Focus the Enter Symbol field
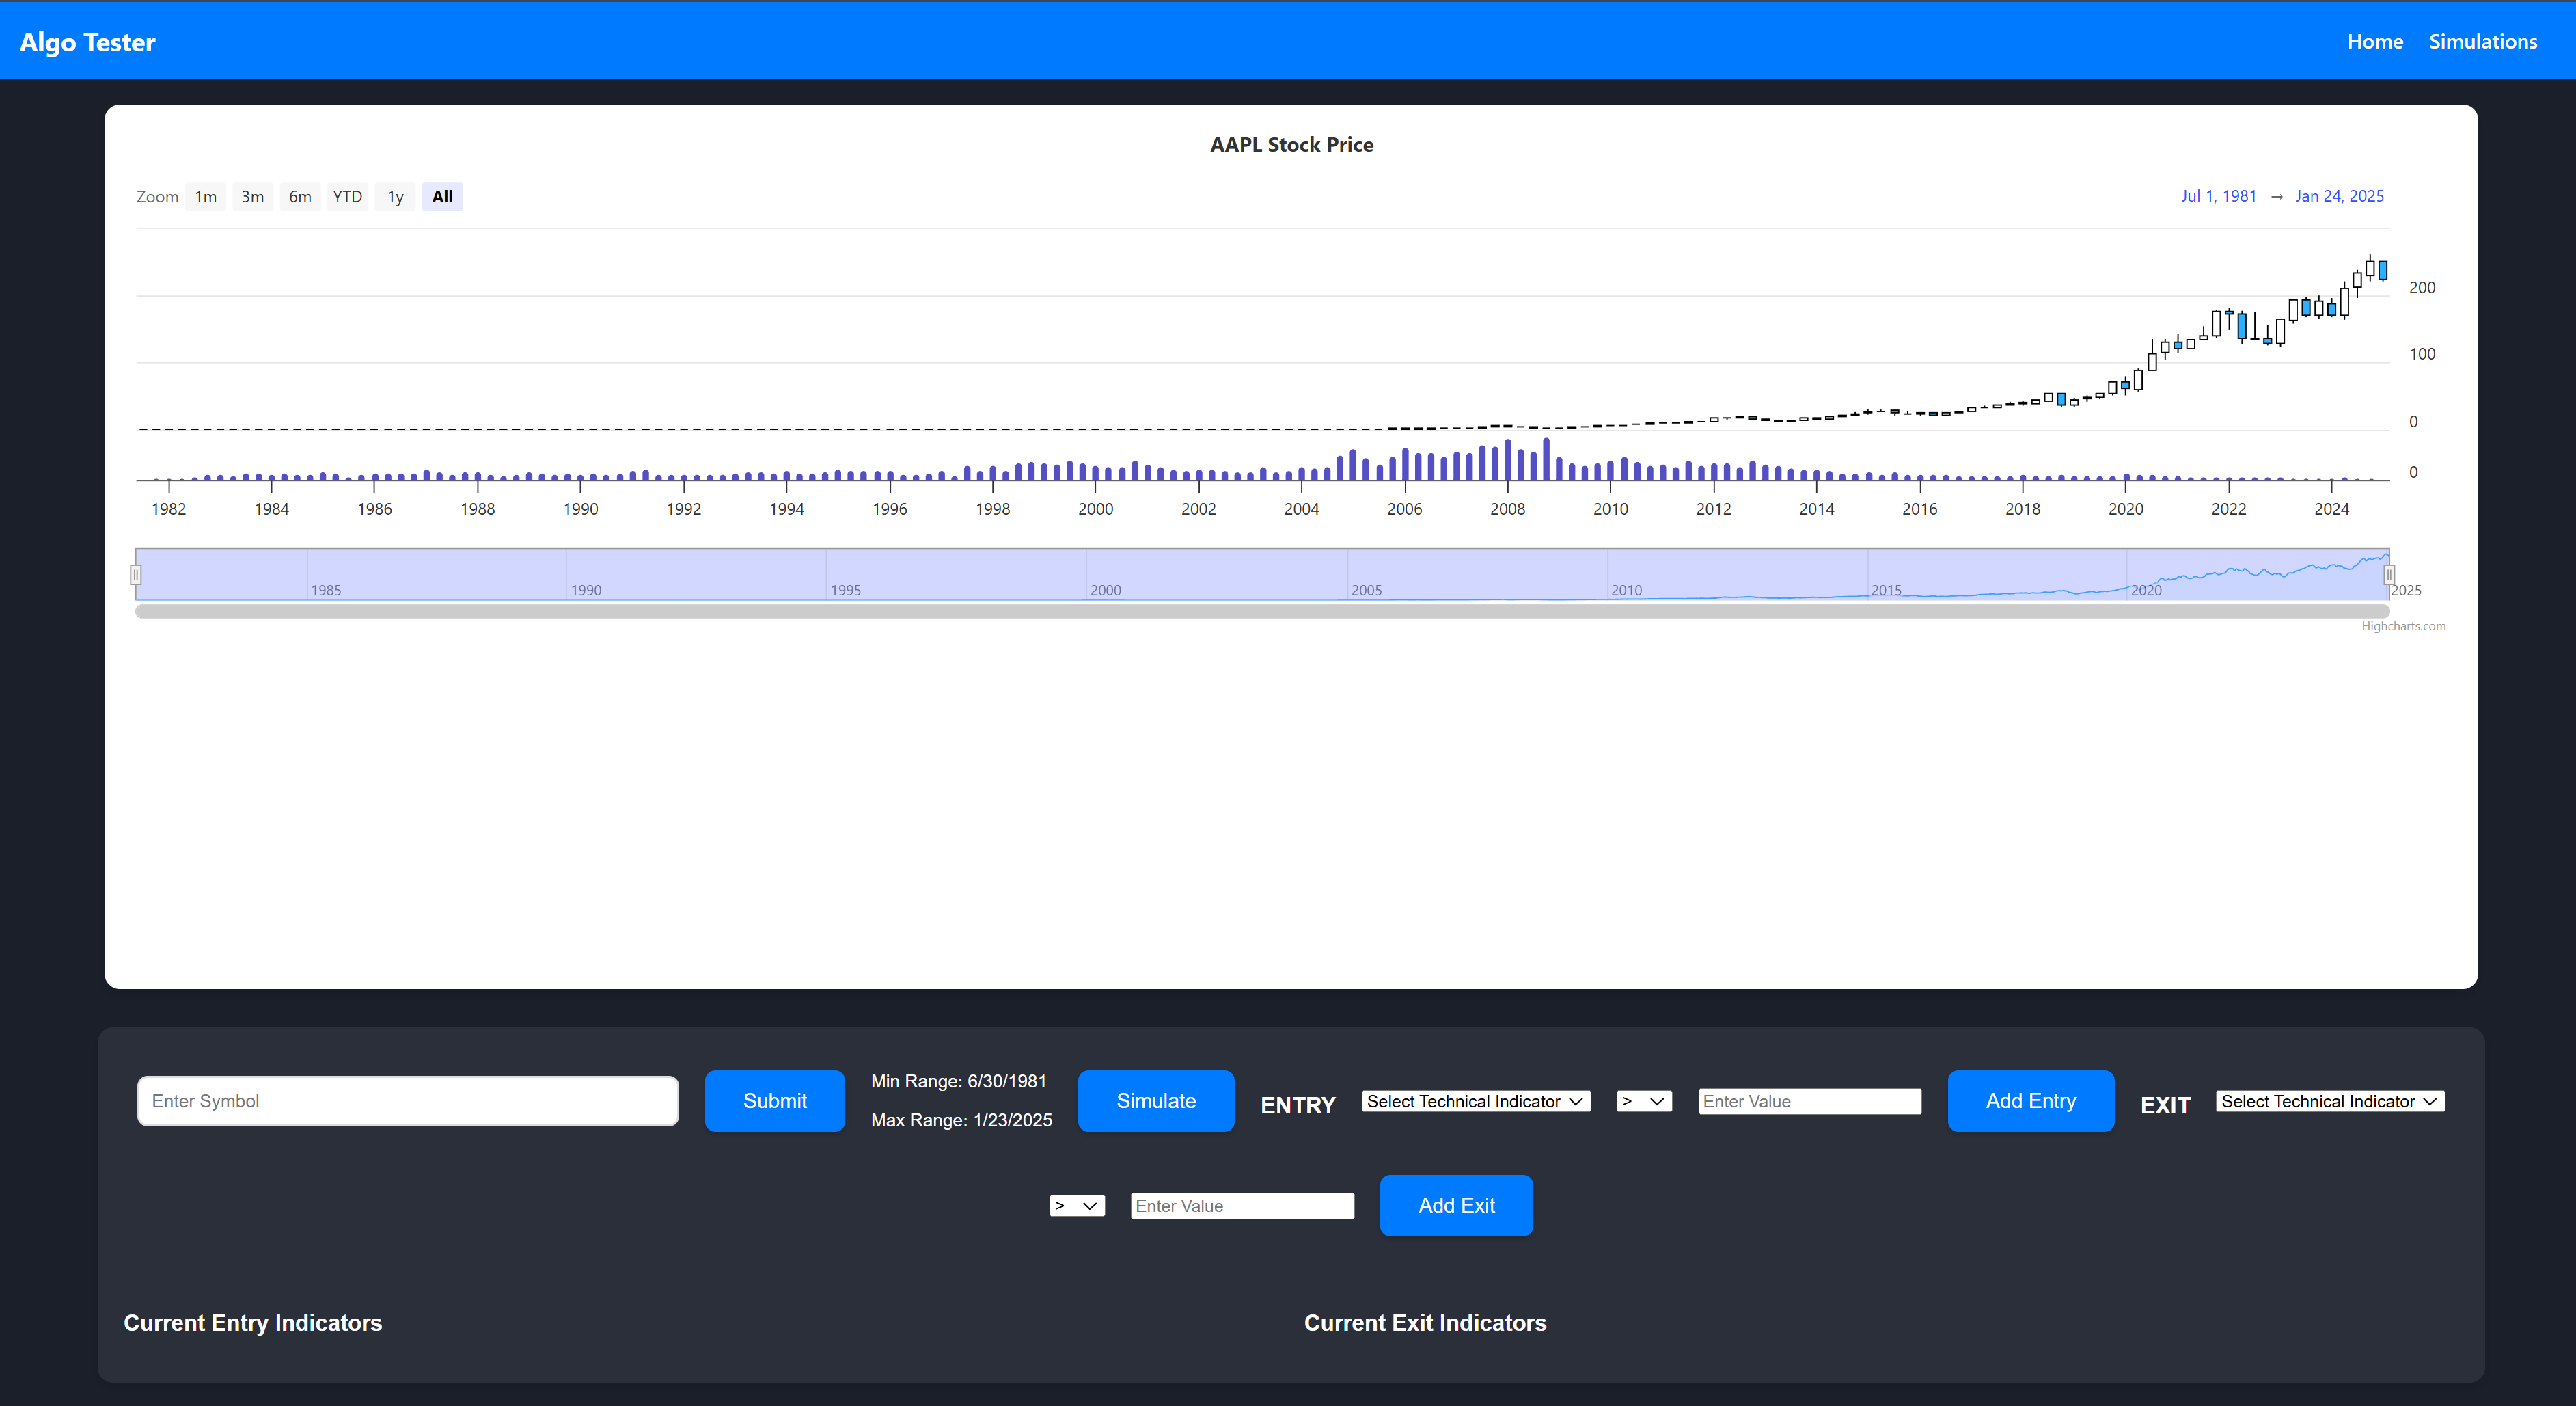 point(408,1101)
